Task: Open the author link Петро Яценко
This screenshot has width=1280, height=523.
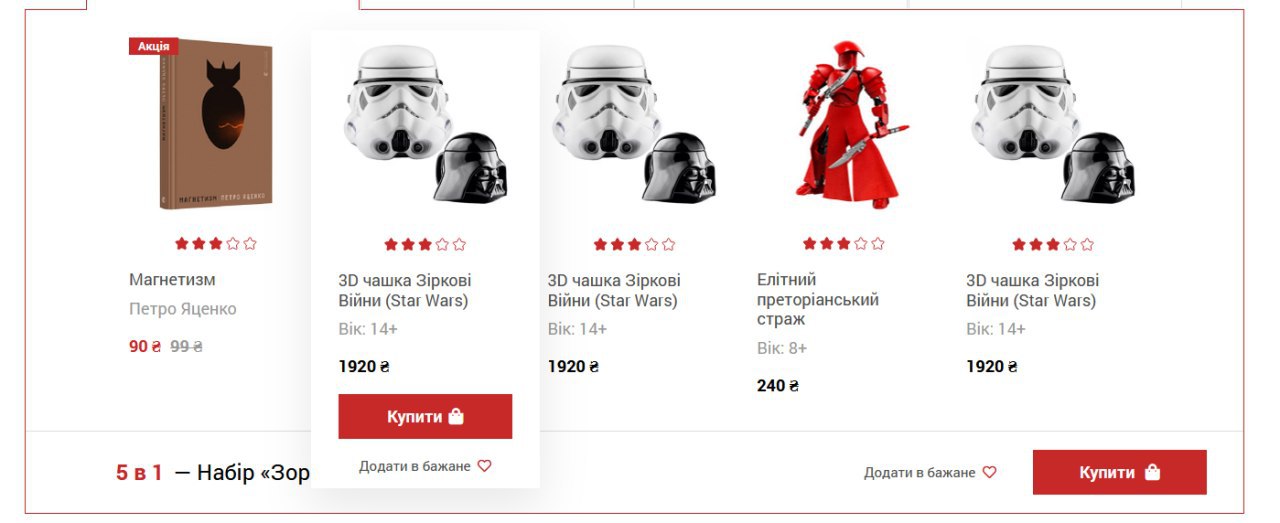Action: click(x=183, y=309)
